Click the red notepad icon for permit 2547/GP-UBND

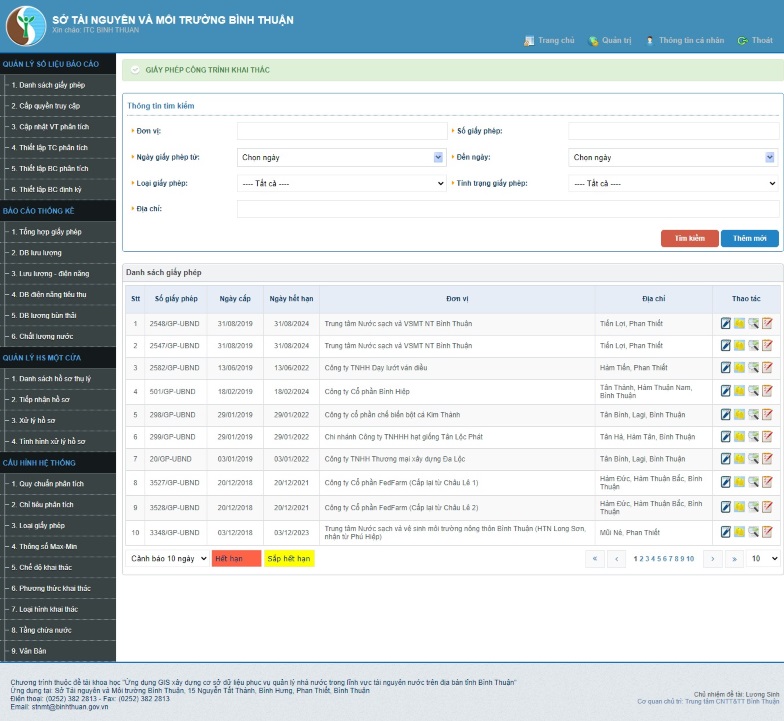click(x=768, y=345)
